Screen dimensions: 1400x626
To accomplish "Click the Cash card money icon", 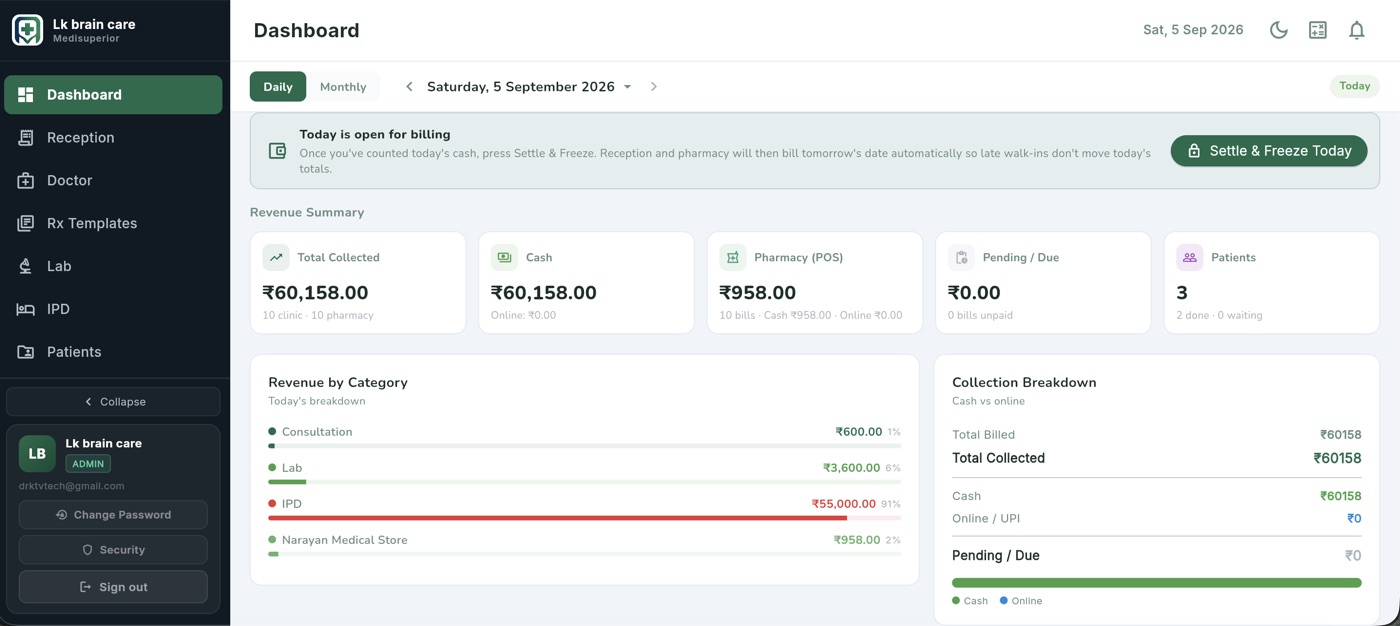I will click(504, 257).
